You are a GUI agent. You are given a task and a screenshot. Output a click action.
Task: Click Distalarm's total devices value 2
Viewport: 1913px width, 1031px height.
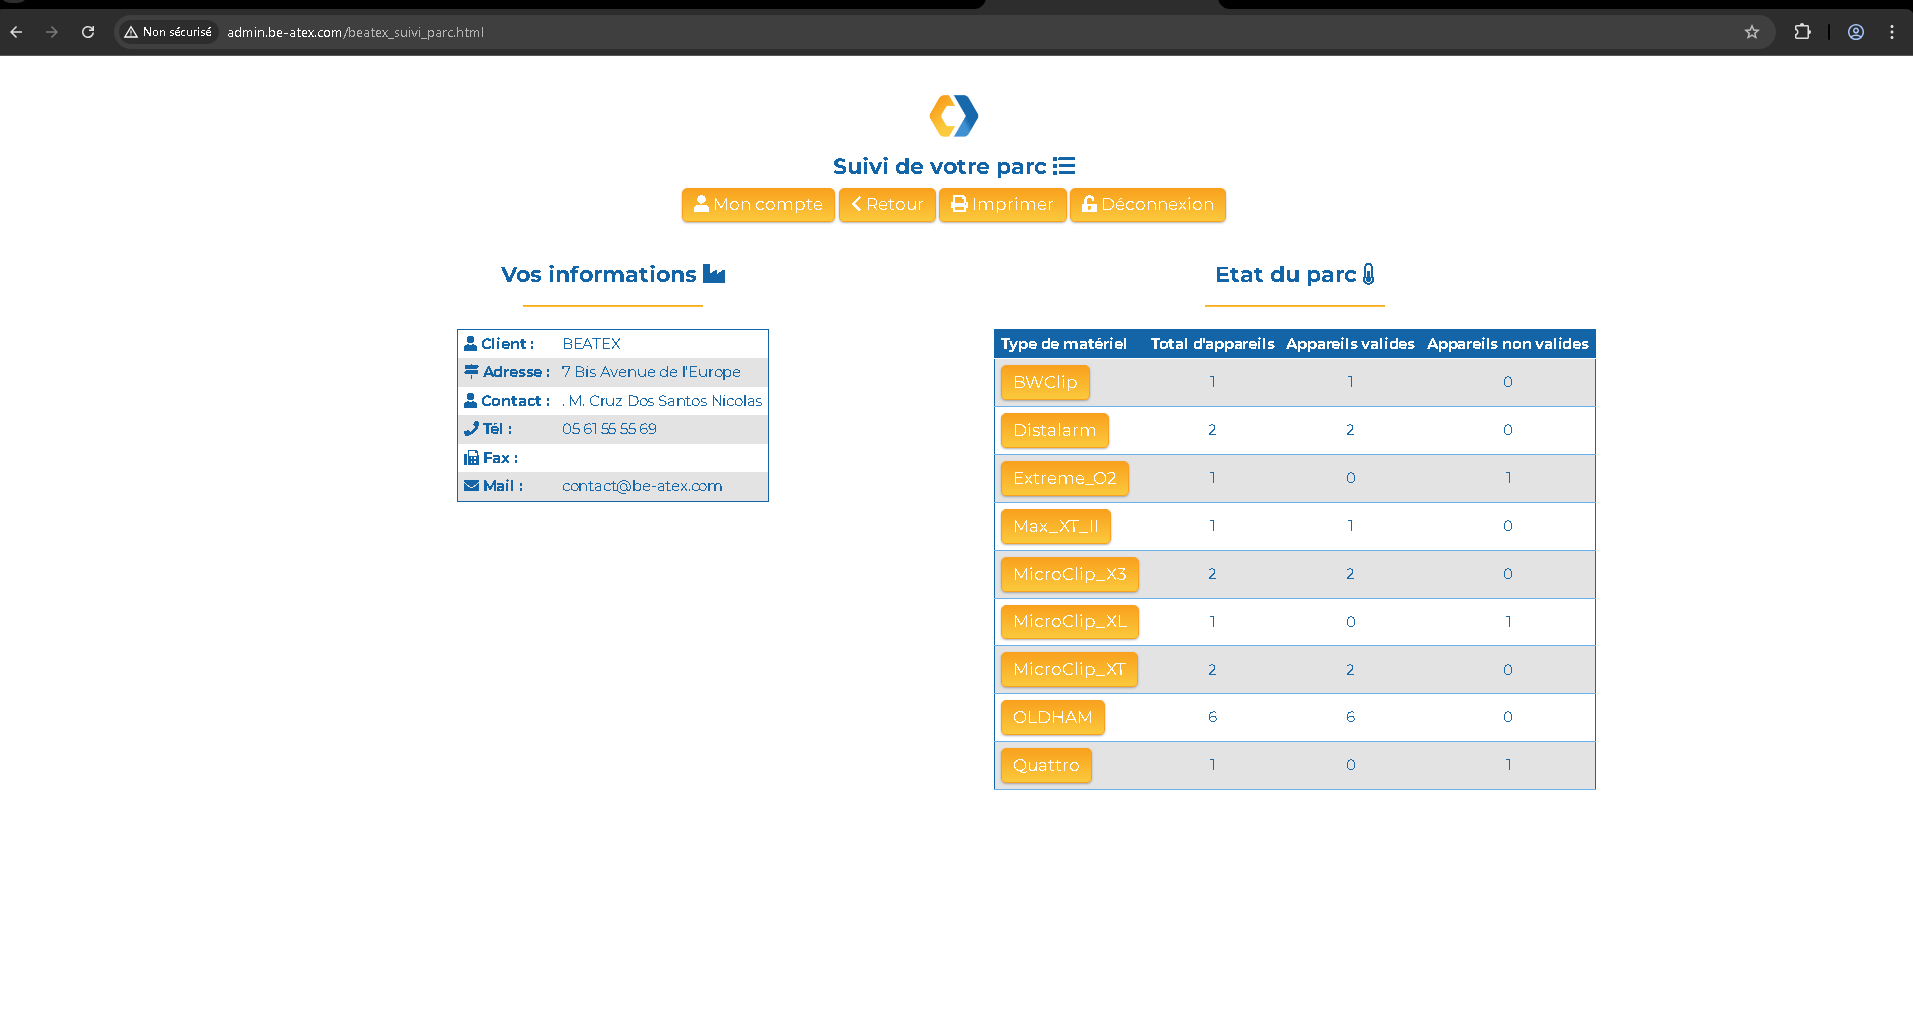coord(1212,430)
